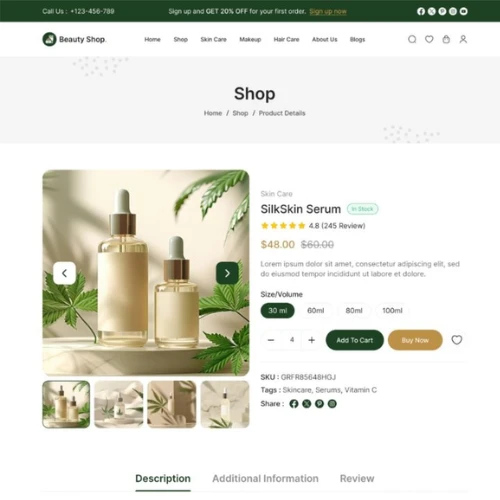Open the search icon in header

click(x=412, y=39)
